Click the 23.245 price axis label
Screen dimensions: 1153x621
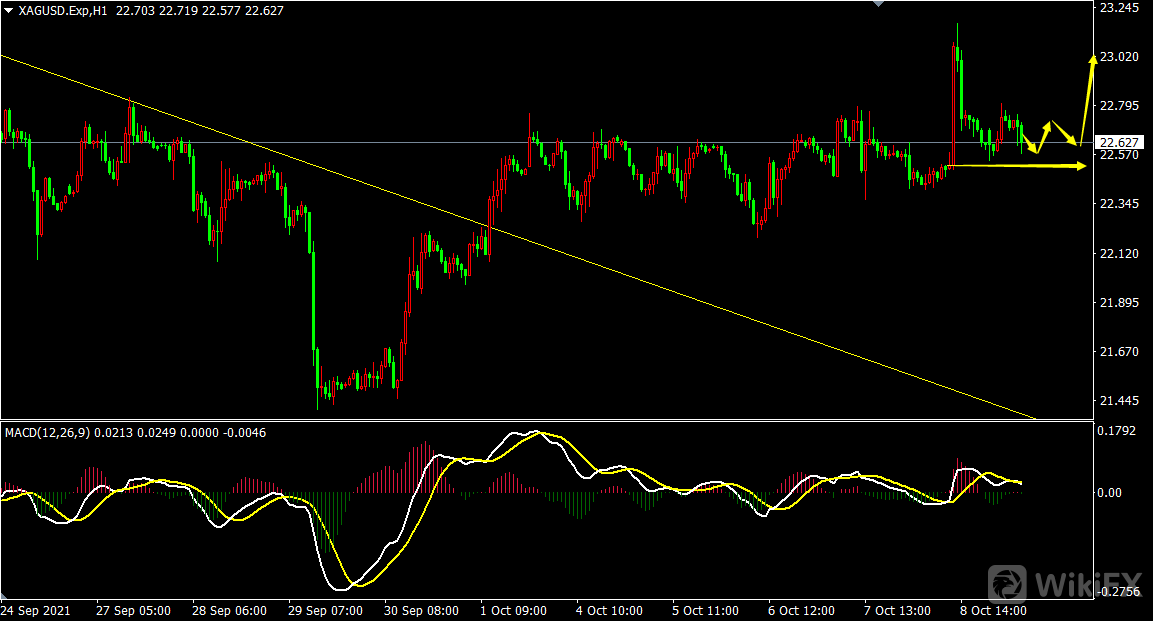[1119, 8]
